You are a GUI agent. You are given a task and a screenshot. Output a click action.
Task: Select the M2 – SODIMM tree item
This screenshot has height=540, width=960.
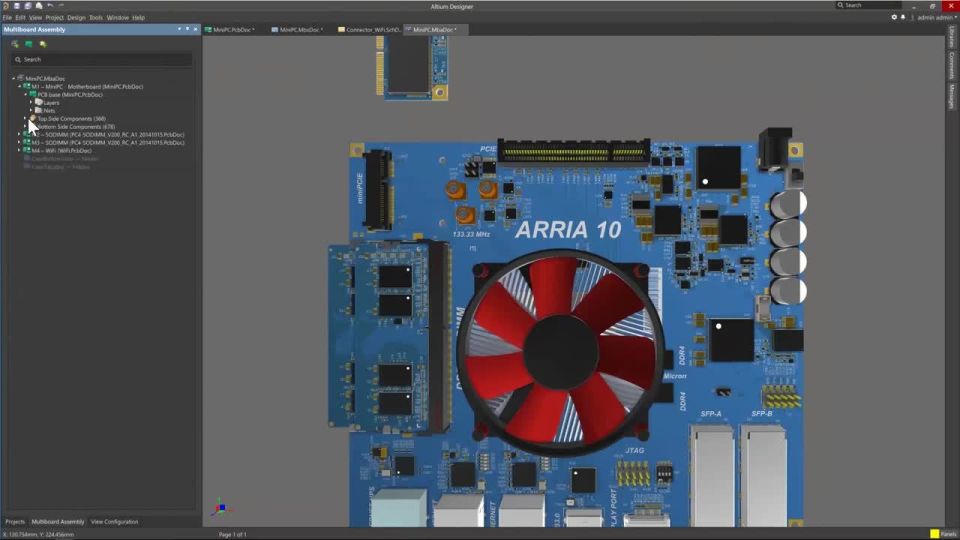pos(108,135)
